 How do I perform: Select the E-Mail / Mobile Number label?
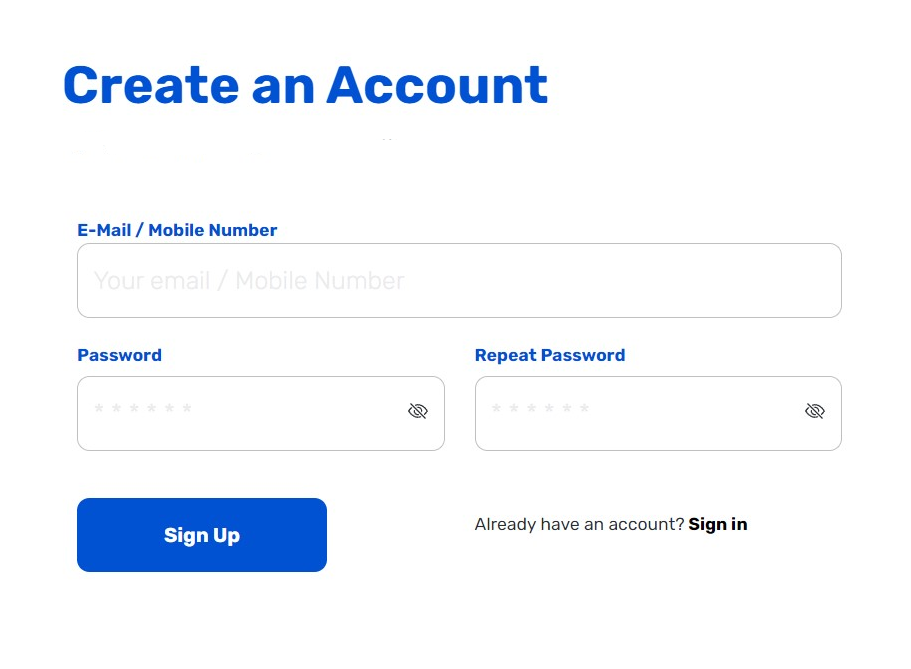(177, 230)
